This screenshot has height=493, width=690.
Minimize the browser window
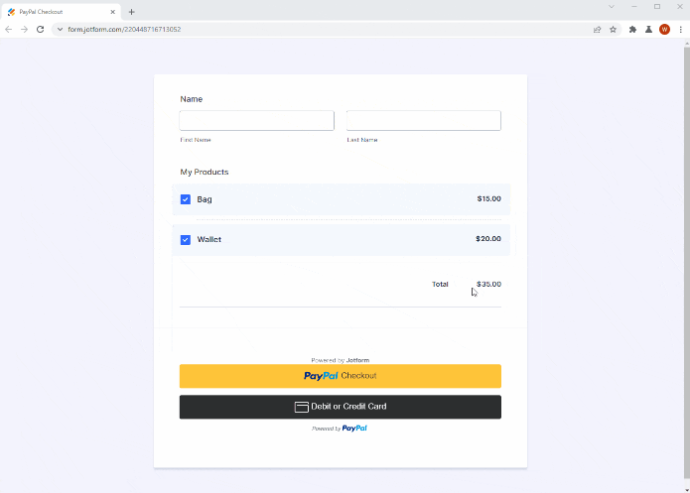point(634,7)
